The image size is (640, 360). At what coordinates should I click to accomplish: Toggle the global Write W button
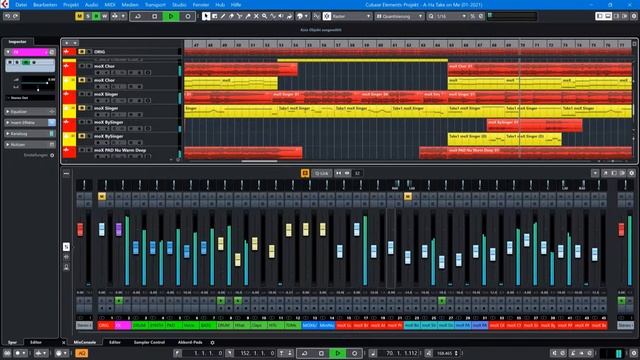click(105, 16)
